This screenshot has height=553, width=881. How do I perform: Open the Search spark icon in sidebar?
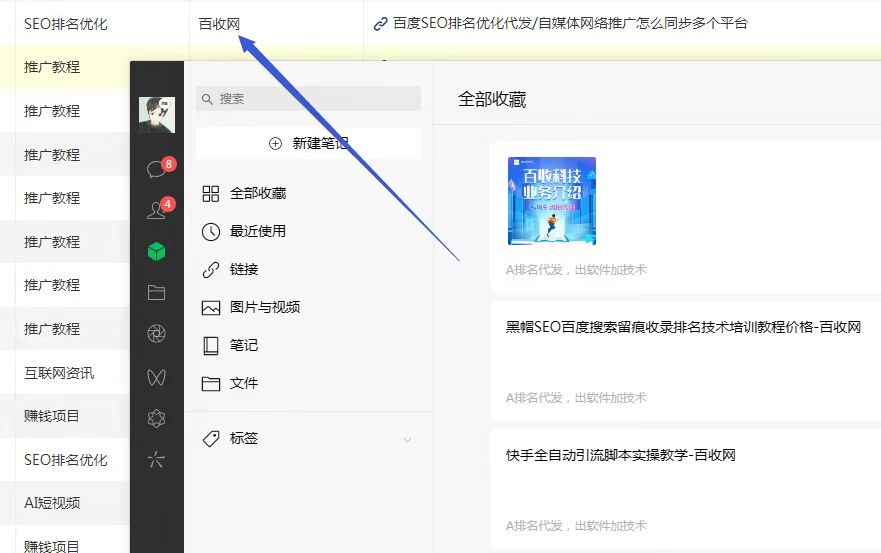pos(156,460)
